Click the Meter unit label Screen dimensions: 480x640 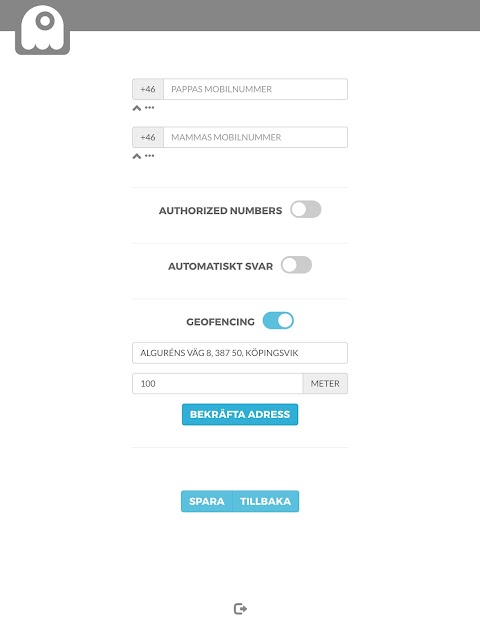(x=325, y=383)
